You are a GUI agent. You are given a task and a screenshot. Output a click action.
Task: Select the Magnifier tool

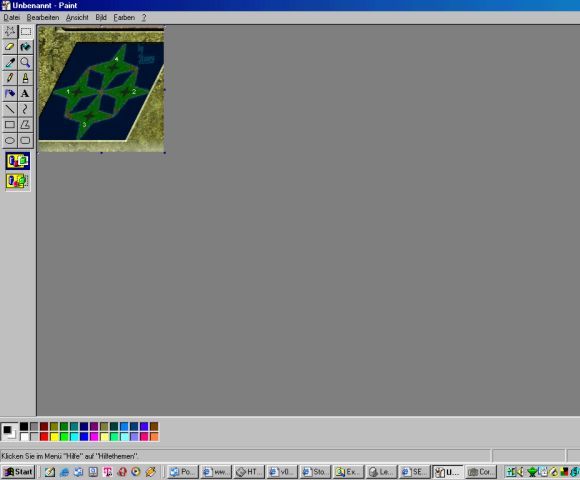point(26,62)
